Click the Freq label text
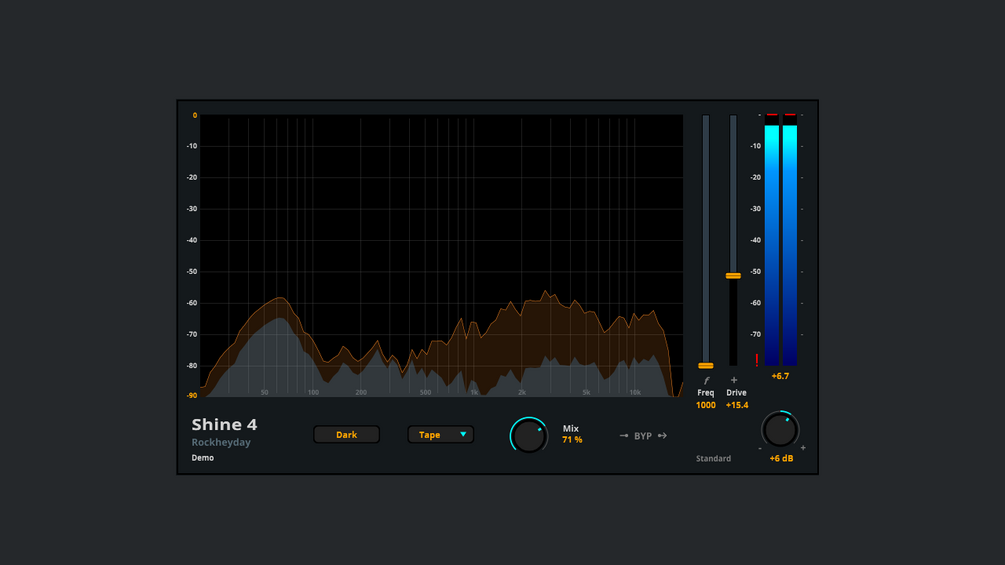Image resolution: width=1005 pixels, height=565 pixels. pos(706,393)
